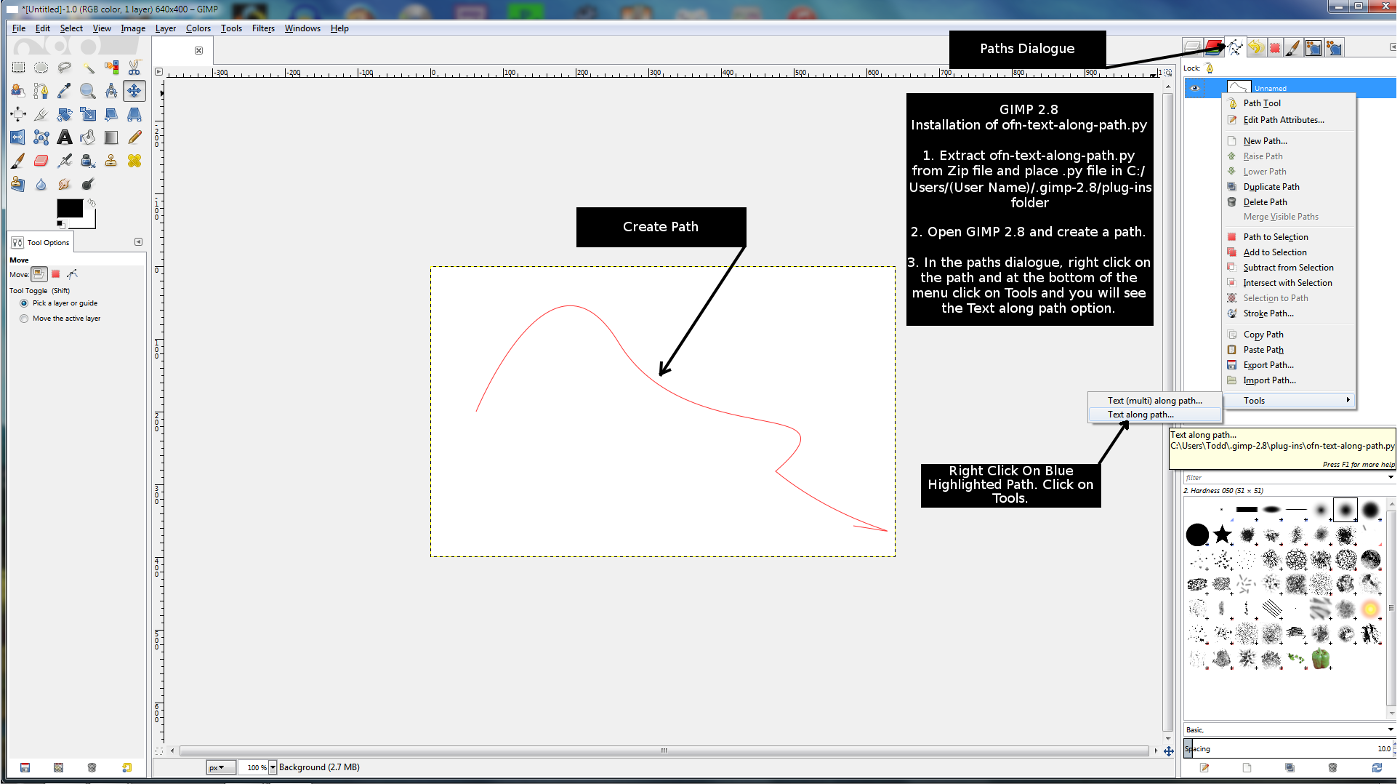Select the Paintbrush tool
The width and height of the screenshot is (1400, 784).
[18, 160]
